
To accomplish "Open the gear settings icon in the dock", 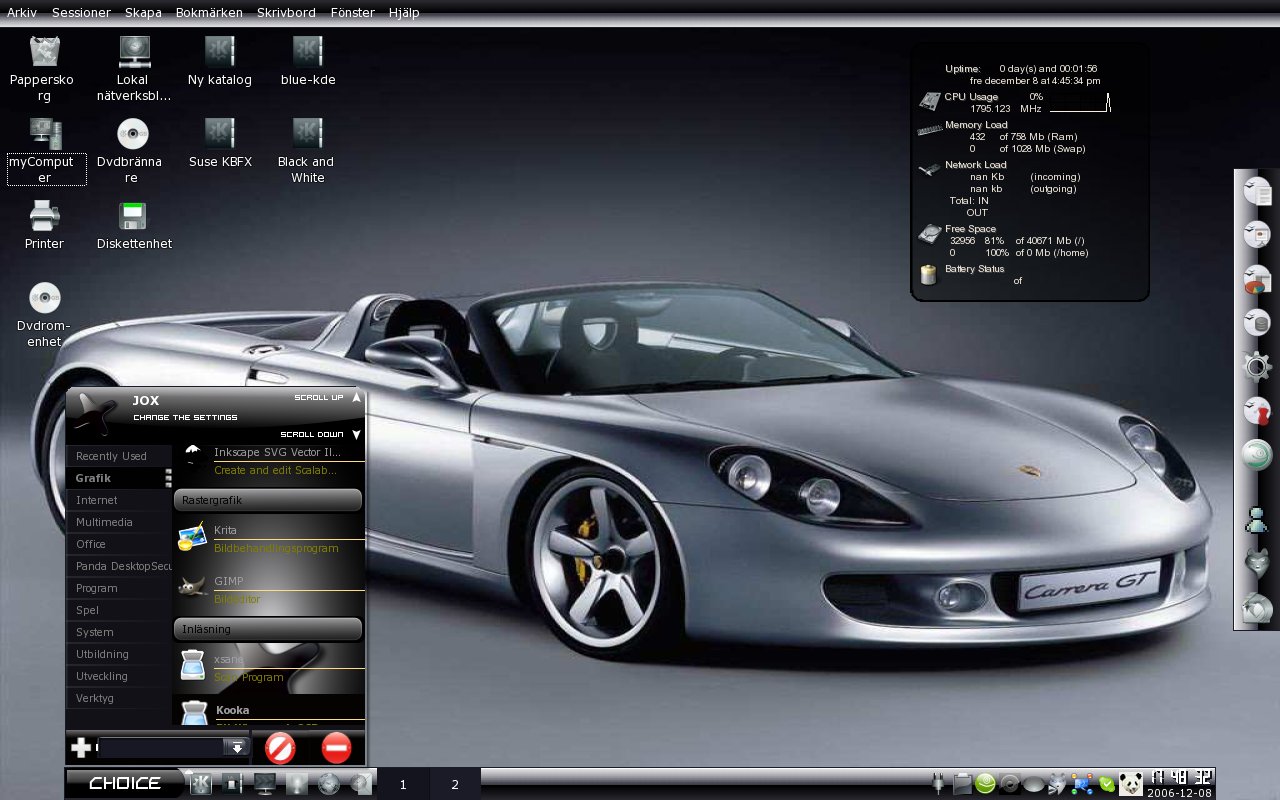I will (x=1256, y=366).
